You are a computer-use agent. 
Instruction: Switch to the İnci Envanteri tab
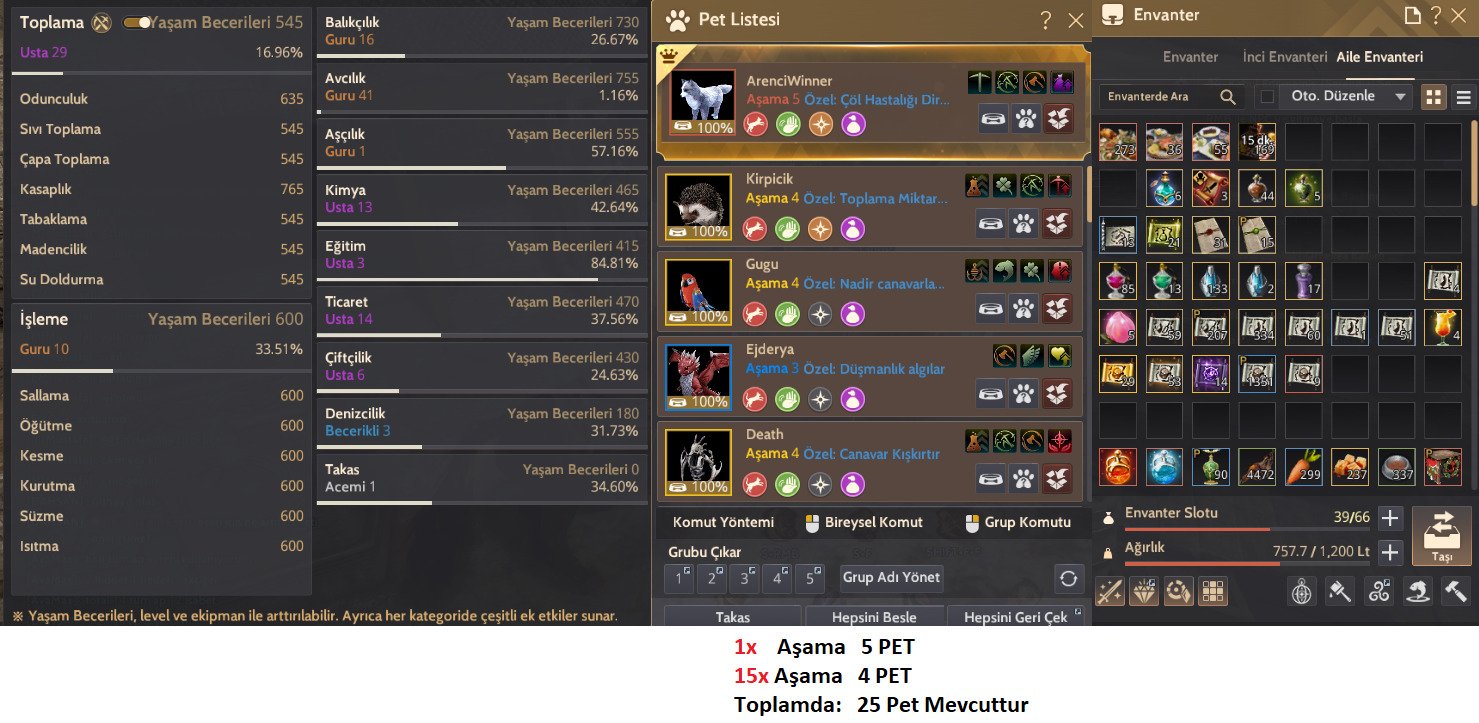[1284, 57]
